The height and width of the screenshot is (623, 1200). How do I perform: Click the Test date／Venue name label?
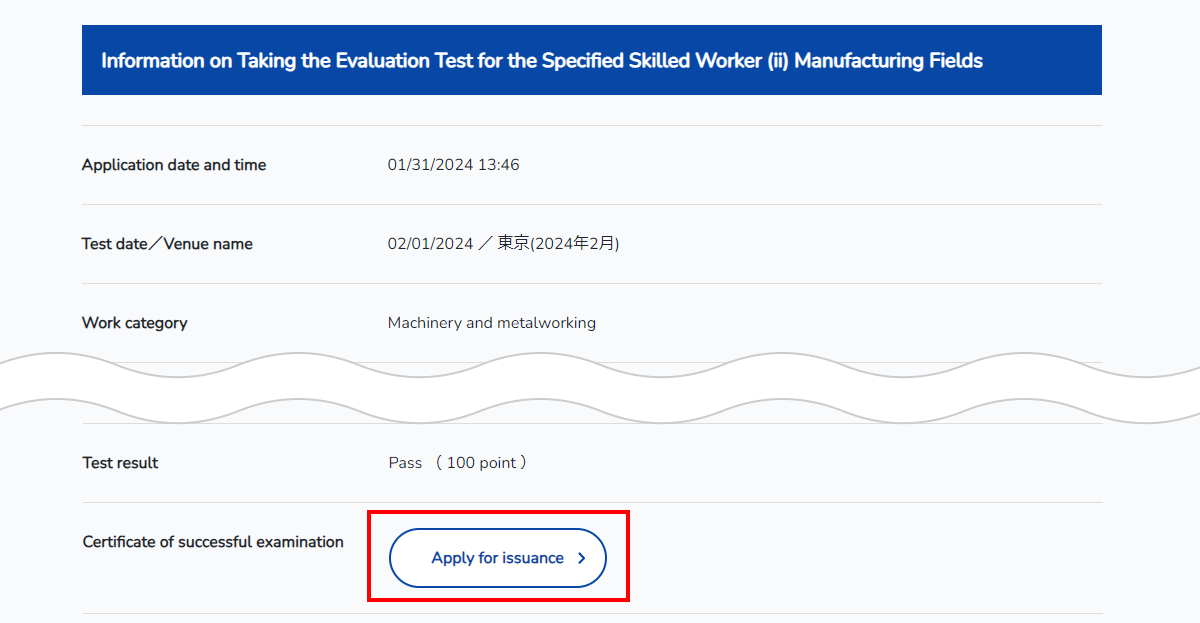(x=167, y=244)
